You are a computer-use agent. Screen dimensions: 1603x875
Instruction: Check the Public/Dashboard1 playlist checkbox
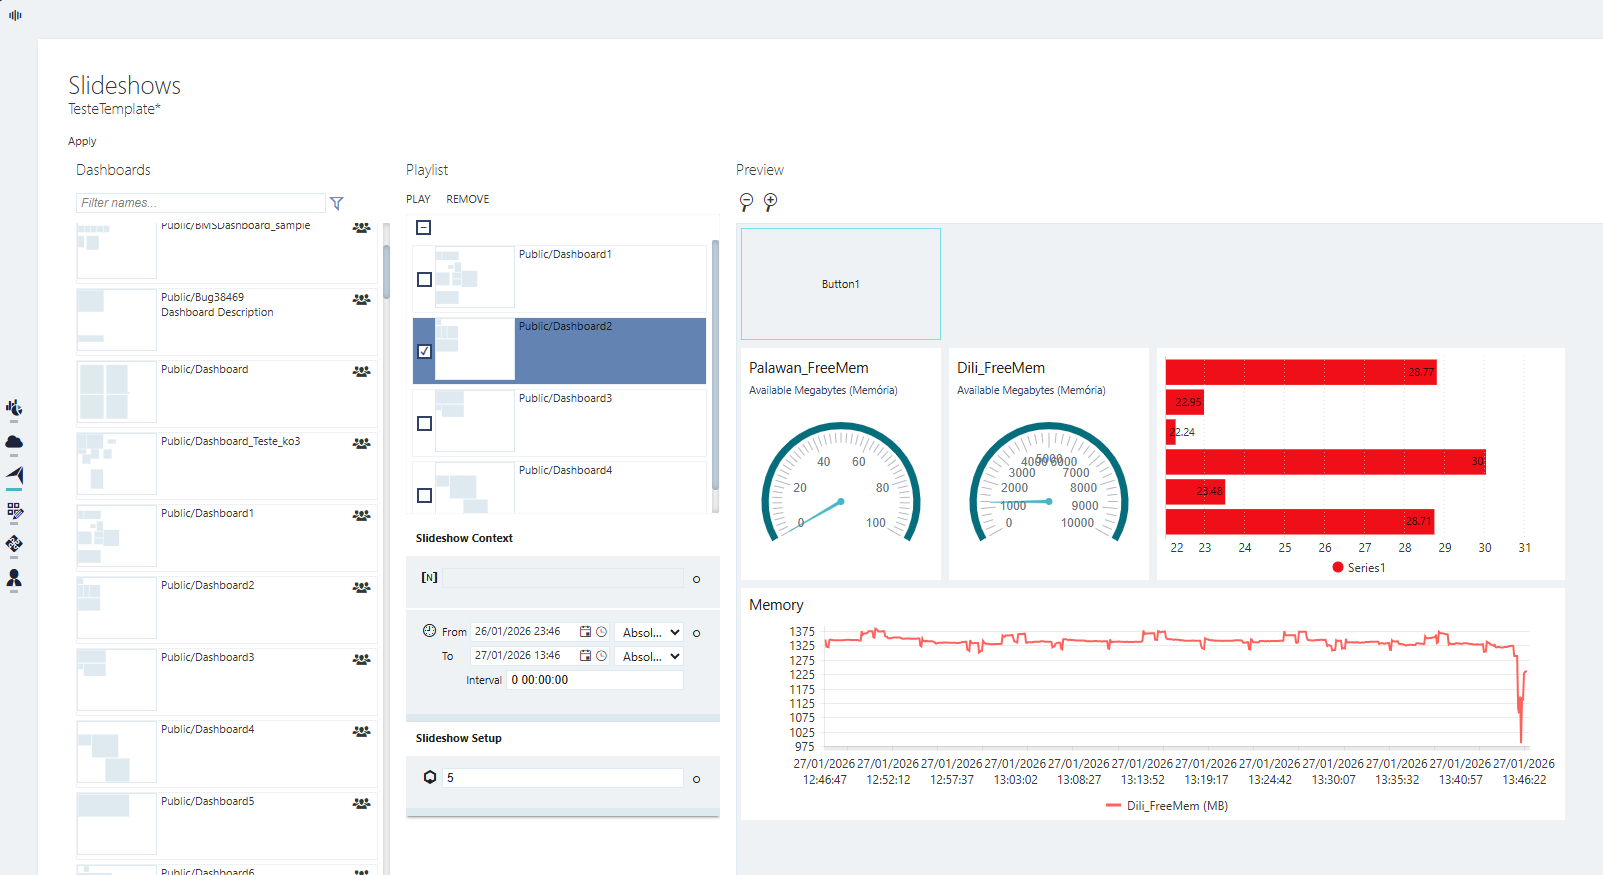tap(424, 280)
